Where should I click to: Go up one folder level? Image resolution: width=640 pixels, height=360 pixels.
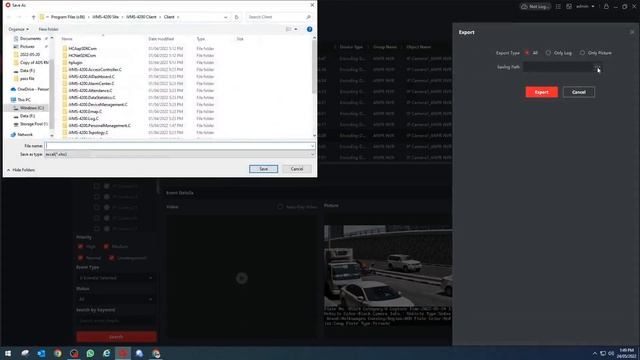(33, 17)
